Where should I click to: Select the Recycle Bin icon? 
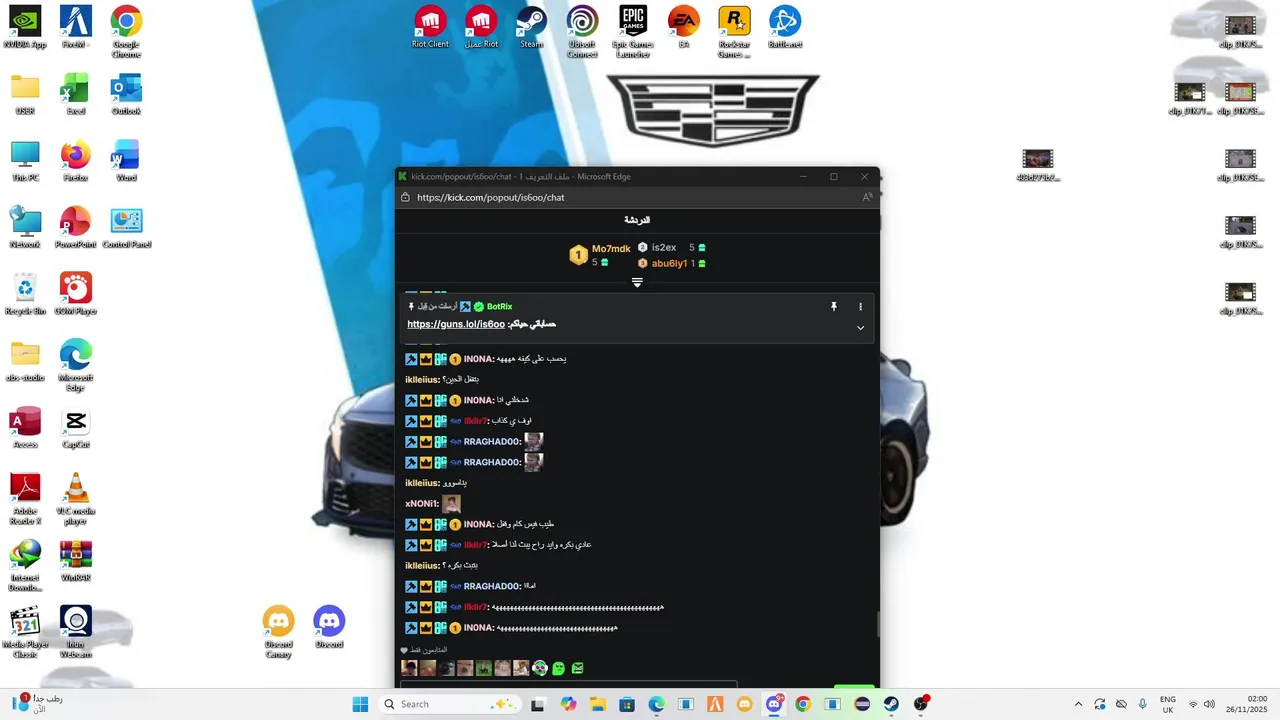[x=25, y=295]
